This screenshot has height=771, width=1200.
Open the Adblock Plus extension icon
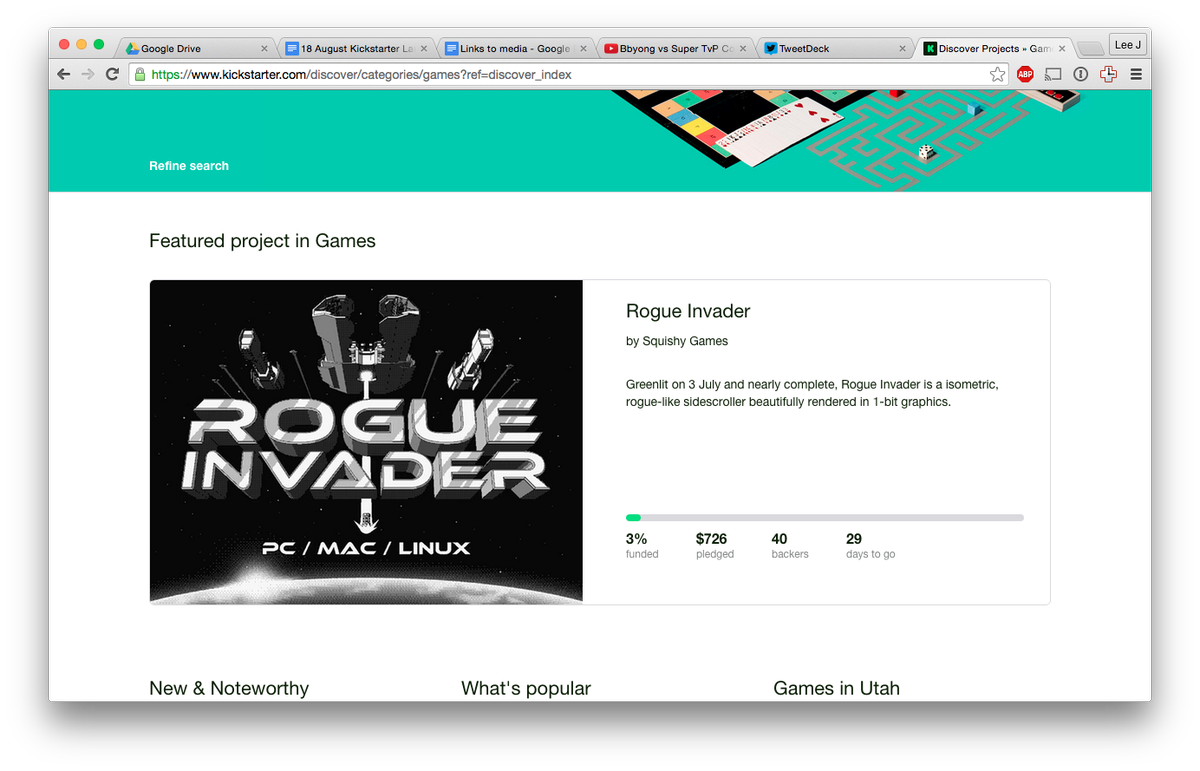[x=1025, y=74]
